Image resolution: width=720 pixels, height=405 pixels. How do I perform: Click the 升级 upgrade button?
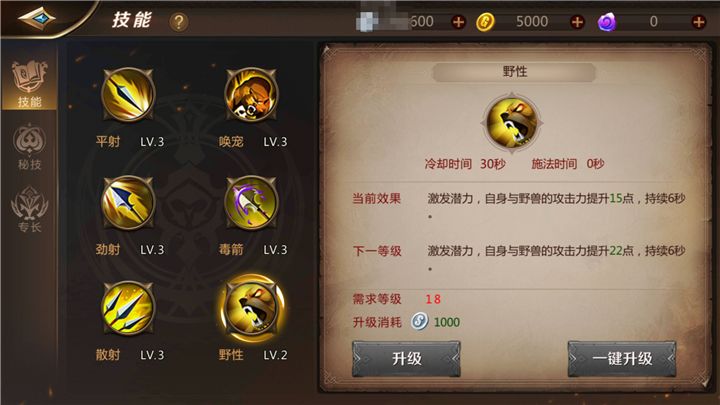406,359
